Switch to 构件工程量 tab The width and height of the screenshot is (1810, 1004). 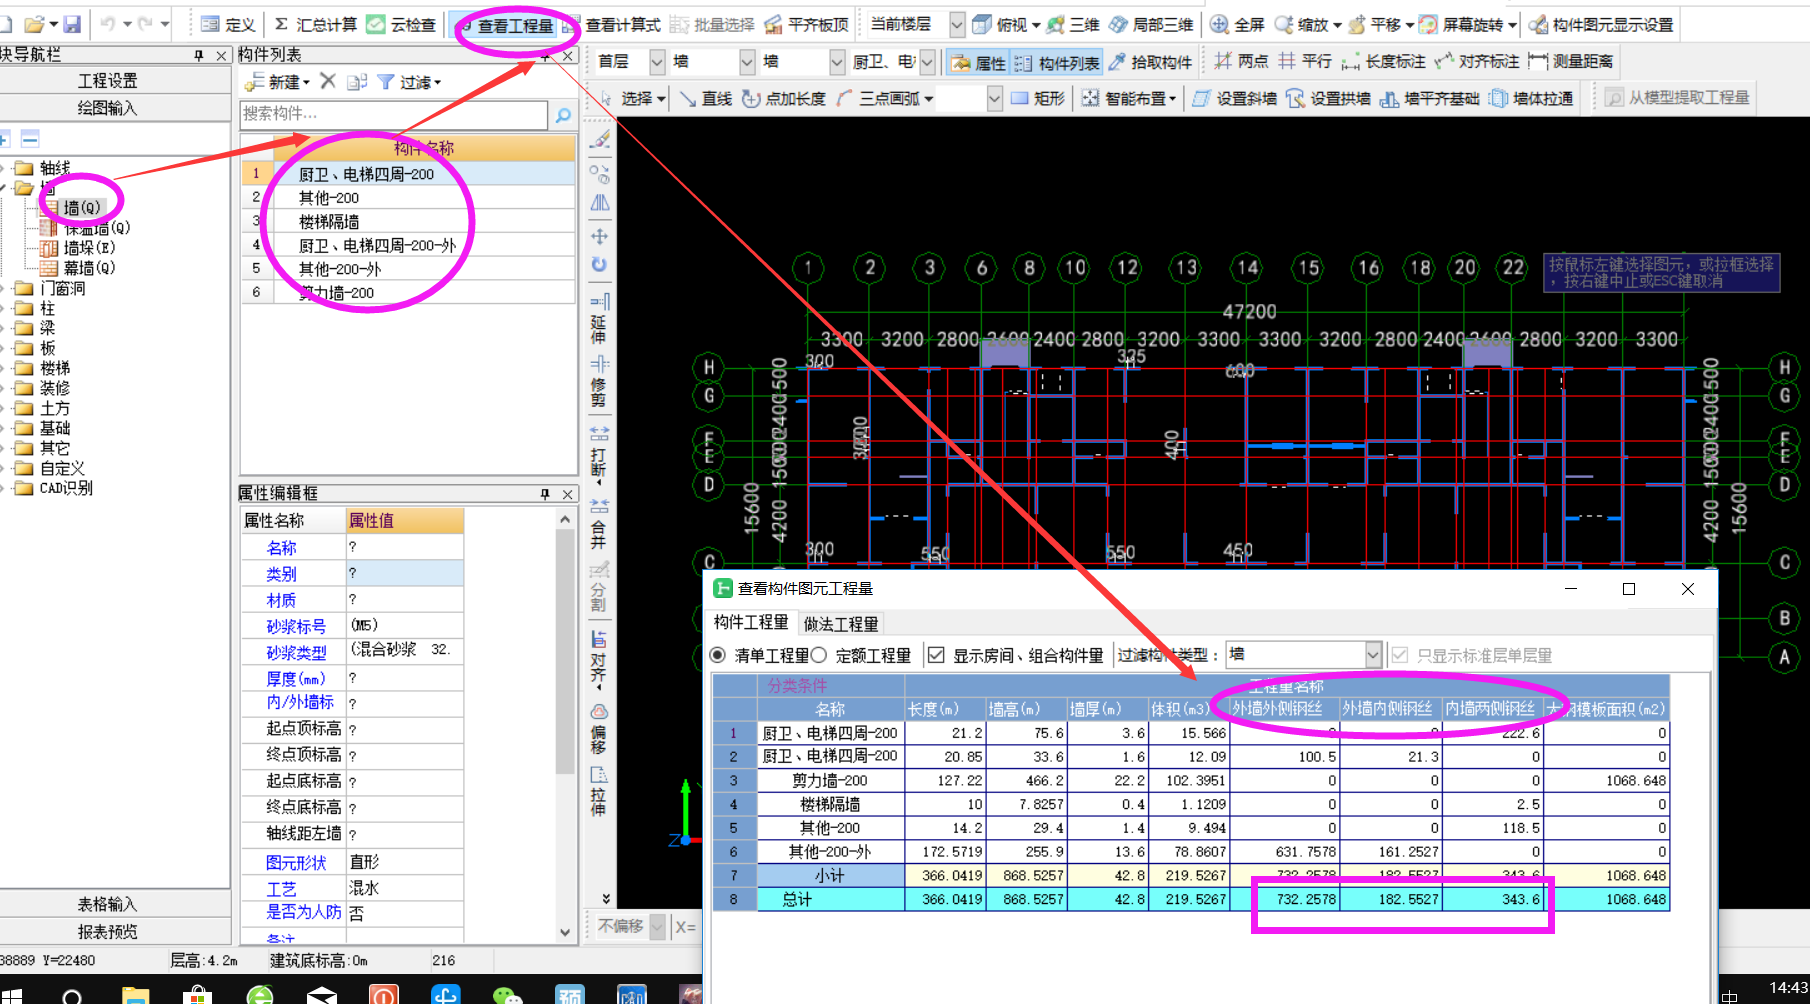tap(750, 623)
